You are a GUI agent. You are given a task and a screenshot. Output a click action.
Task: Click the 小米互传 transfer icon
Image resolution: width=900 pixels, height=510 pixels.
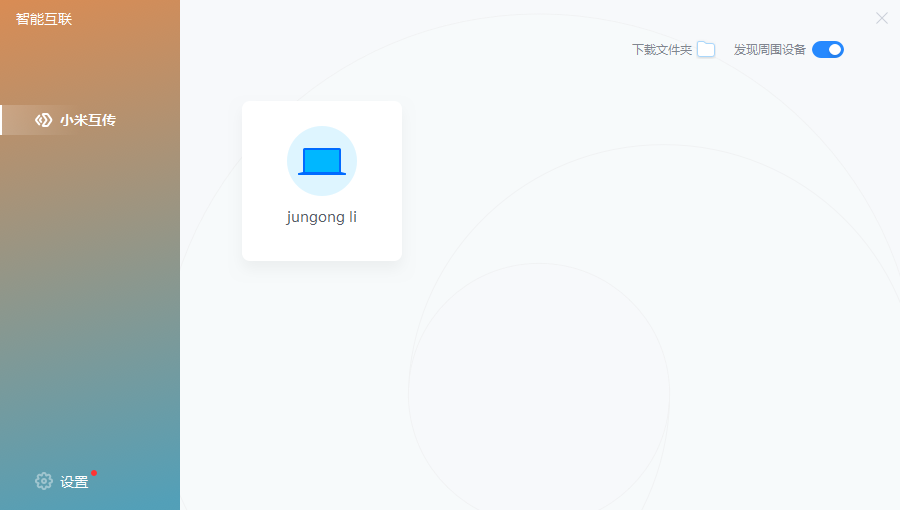(44, 120)
